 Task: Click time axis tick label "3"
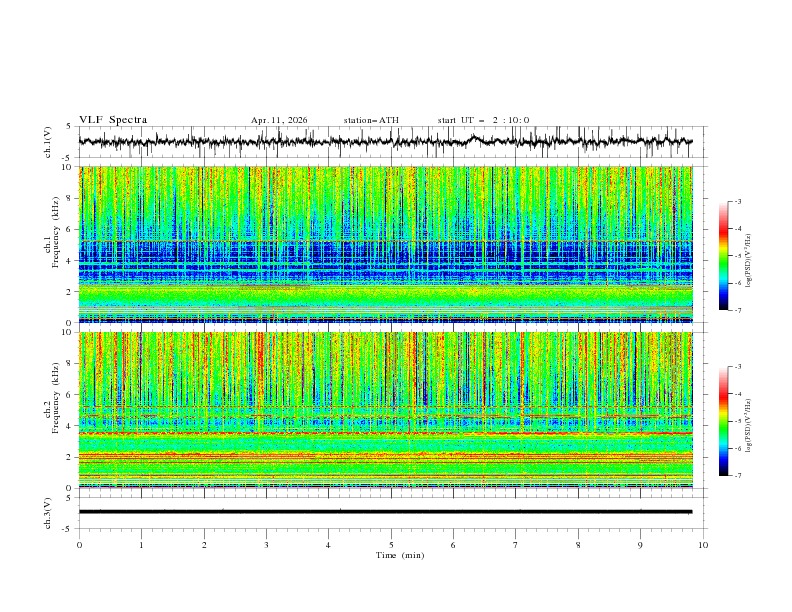tap(266, 545)
